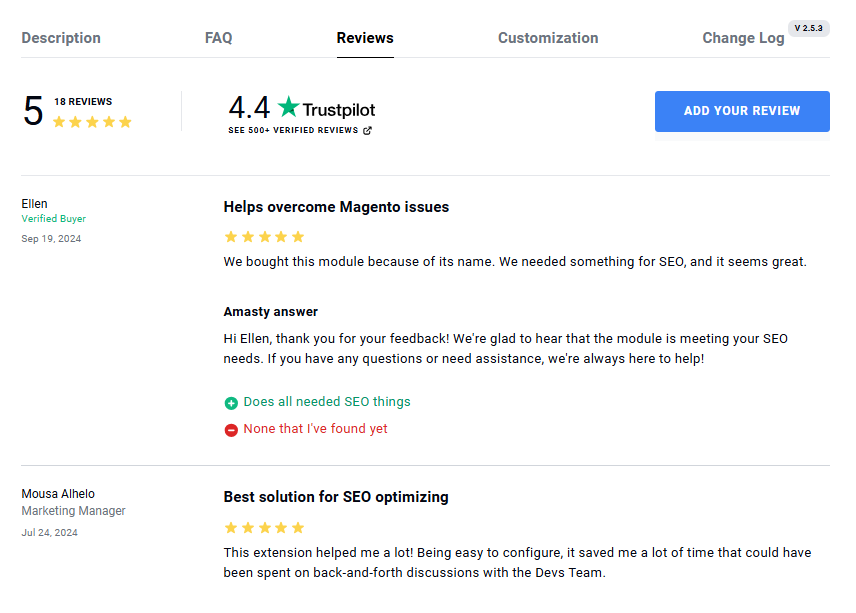Click review title Best solution for SEO optimizing

(x=336, y=497)
